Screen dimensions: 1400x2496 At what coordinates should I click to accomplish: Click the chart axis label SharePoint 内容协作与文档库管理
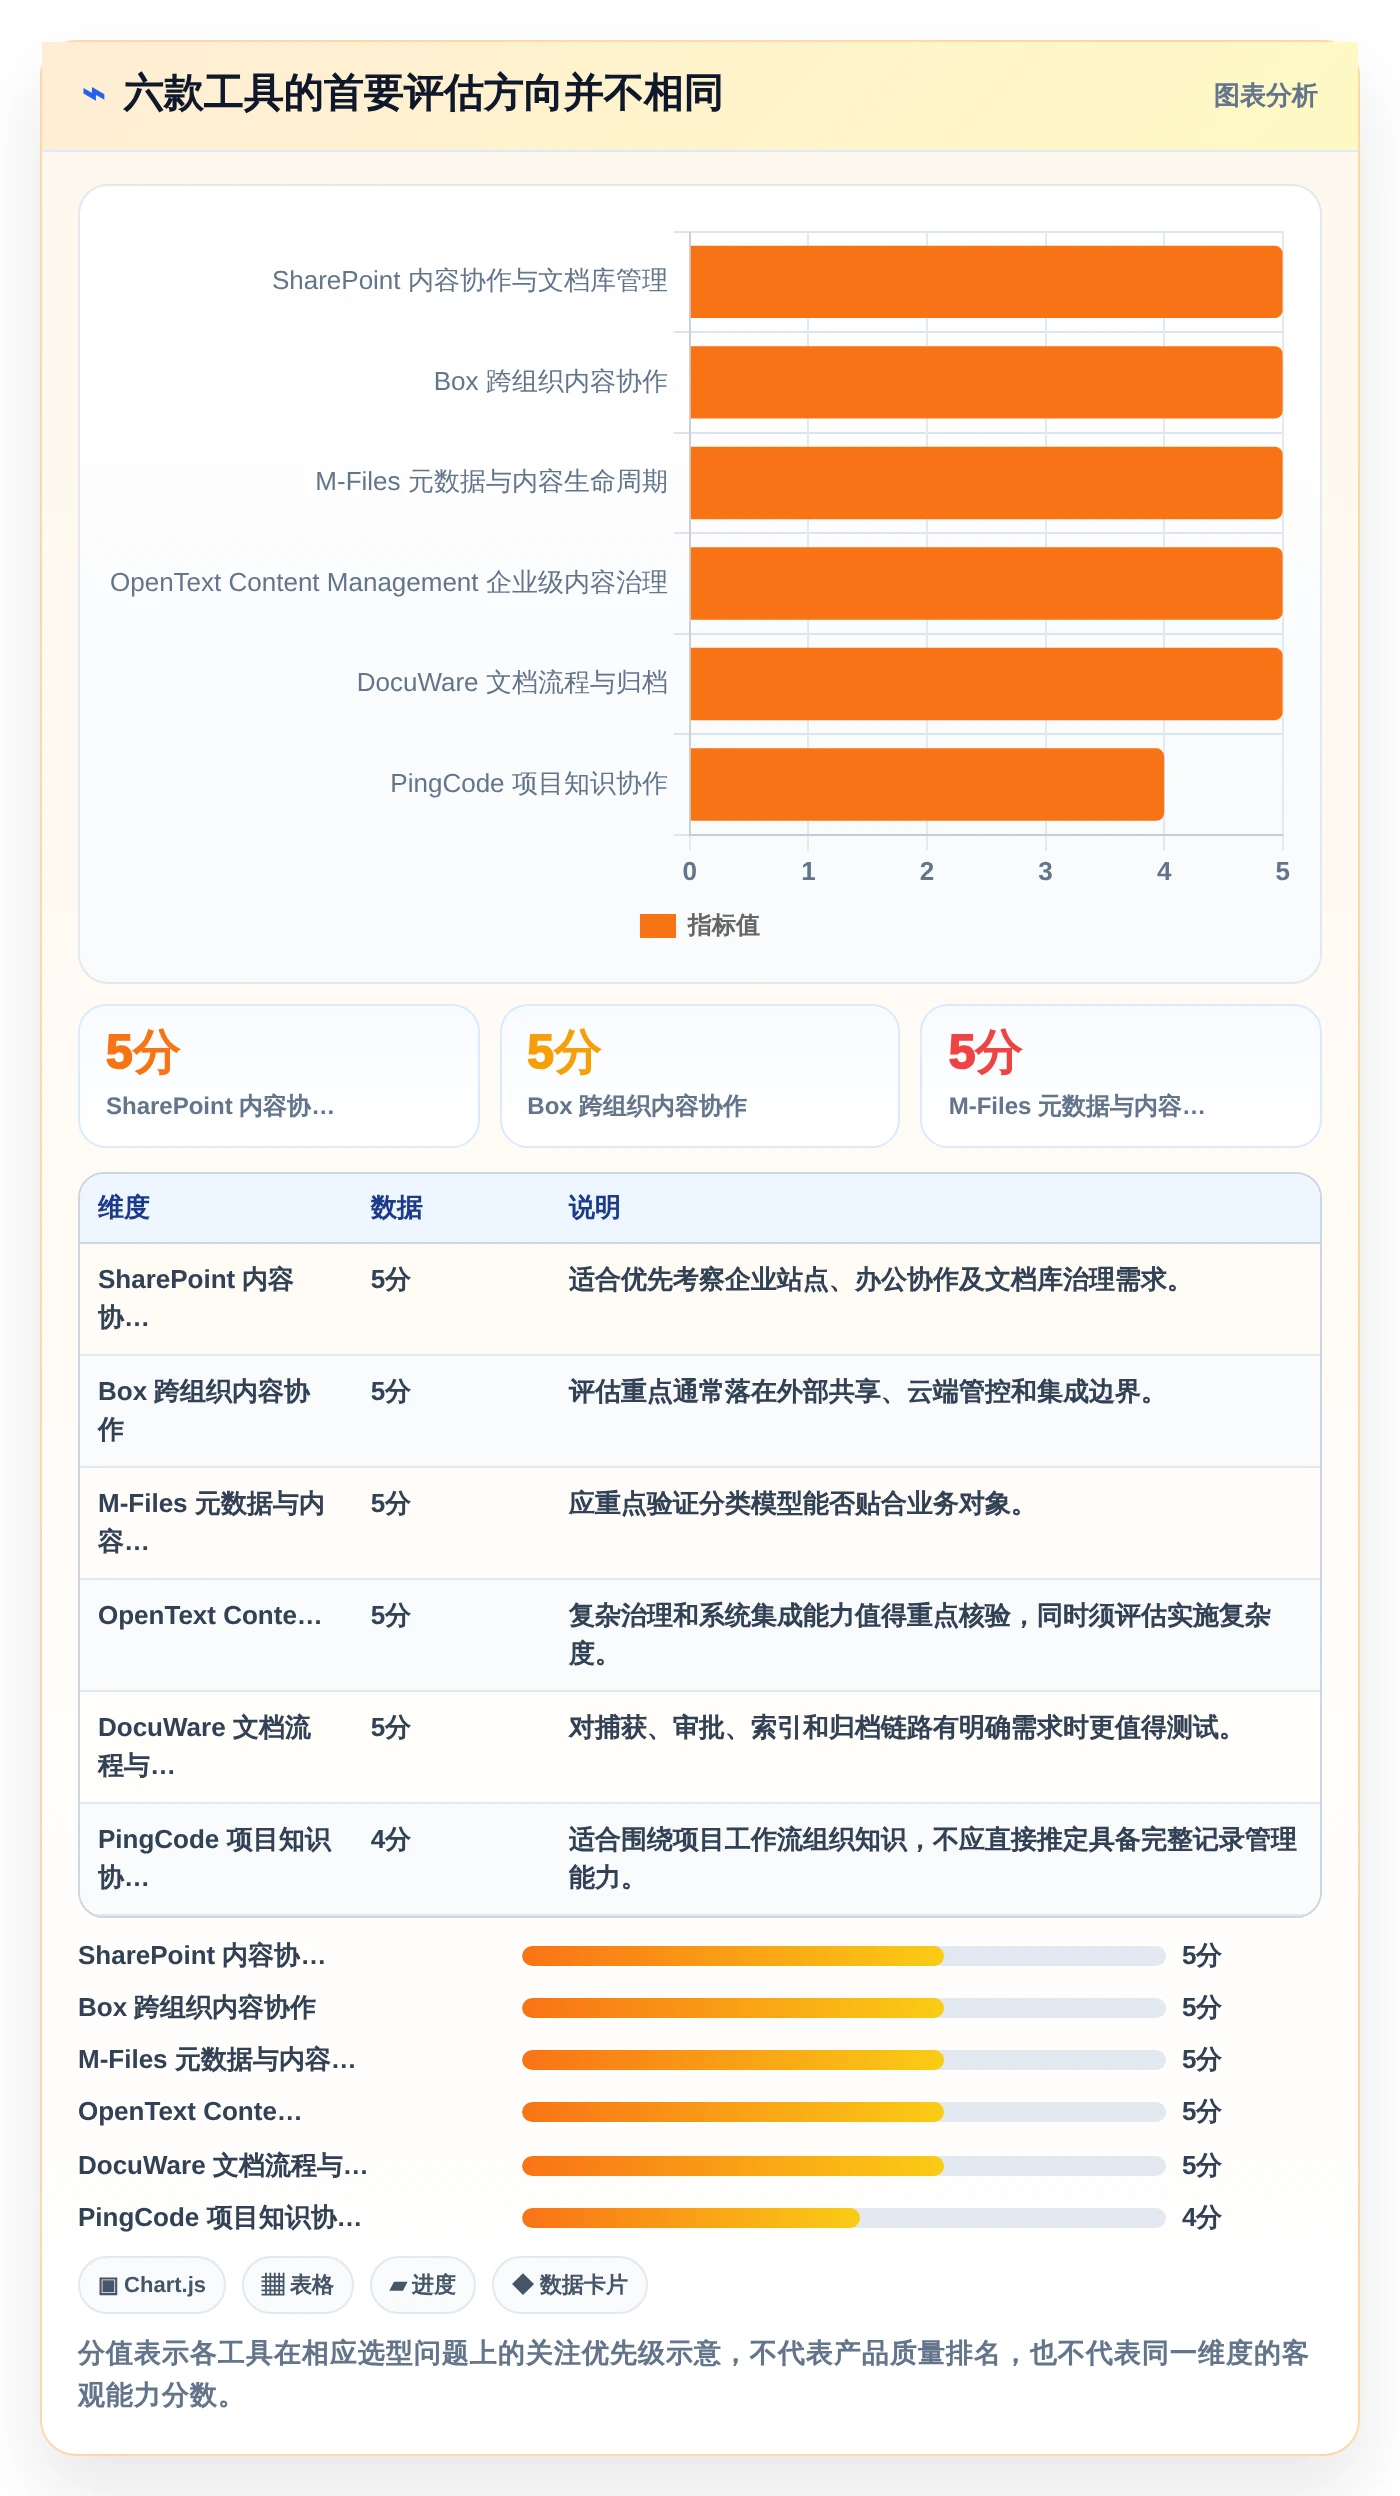click(x=469, y=281)
